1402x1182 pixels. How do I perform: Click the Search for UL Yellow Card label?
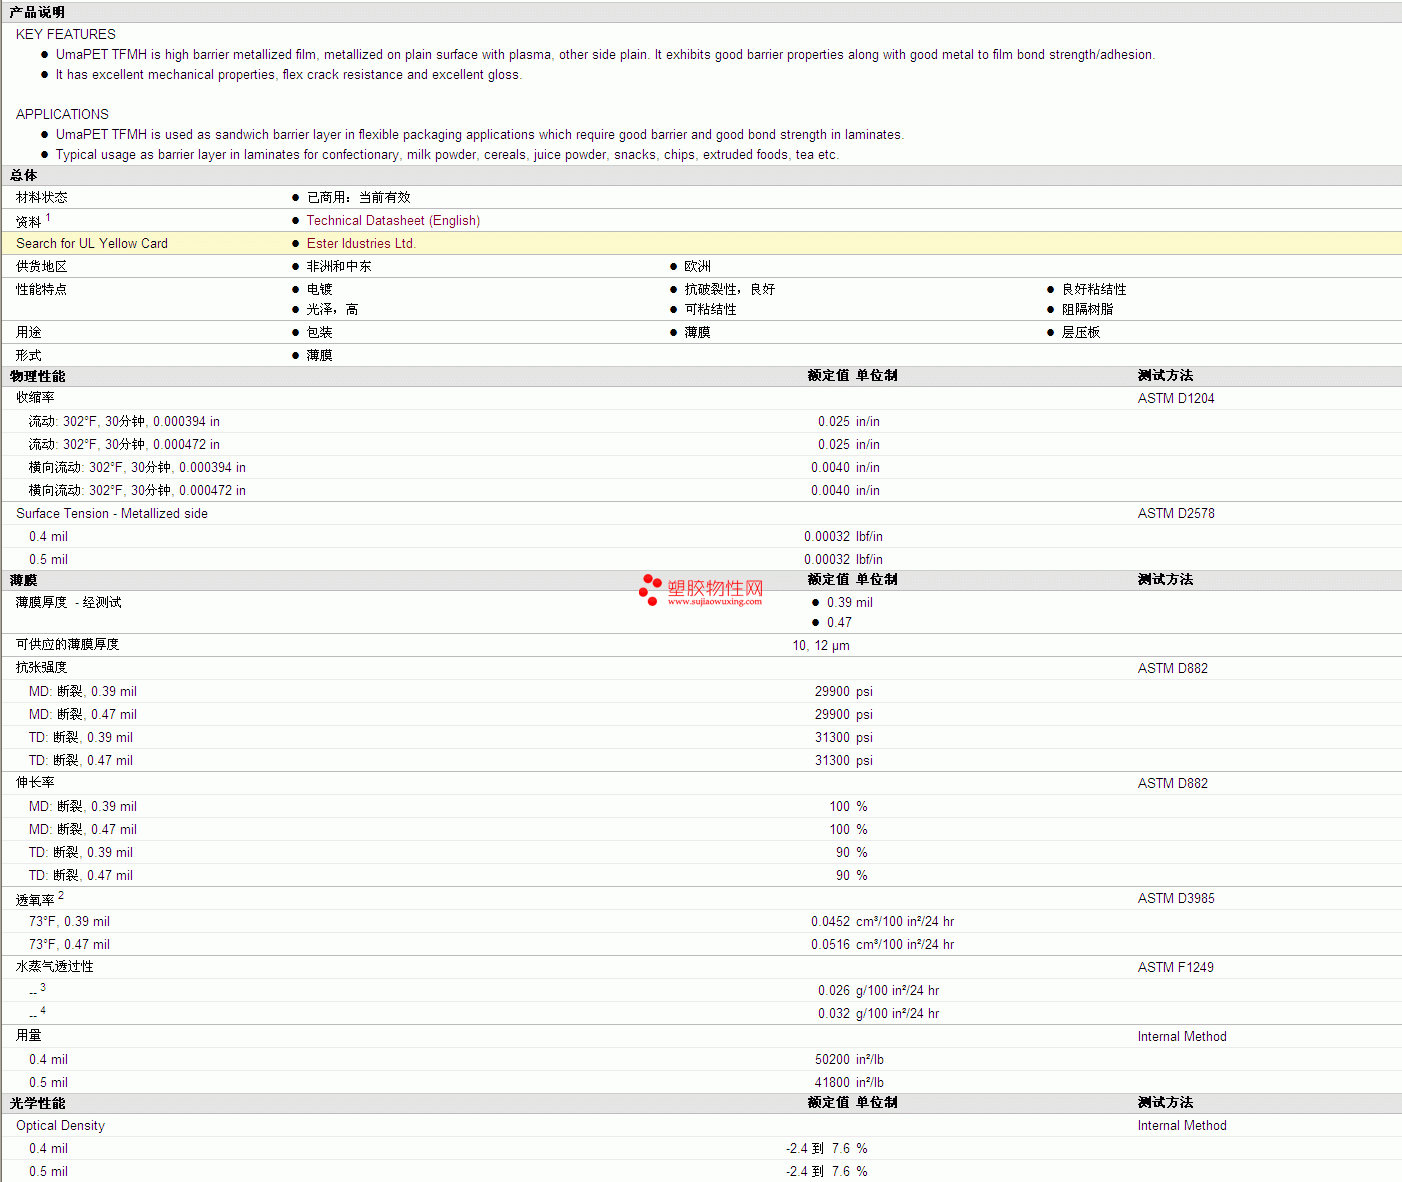pos(92,244)
